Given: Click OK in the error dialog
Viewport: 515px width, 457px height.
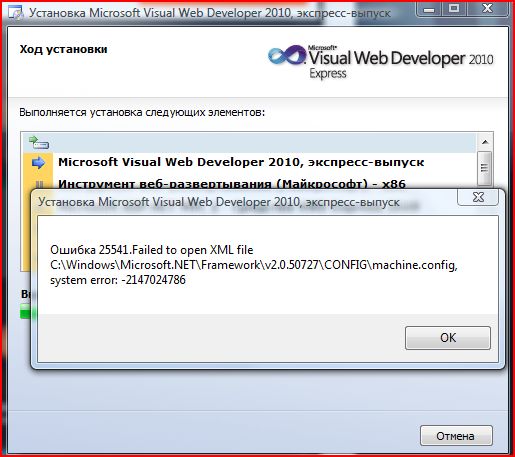Looking at the screenshot, I should pyautogui.click(x=448, y=338).
